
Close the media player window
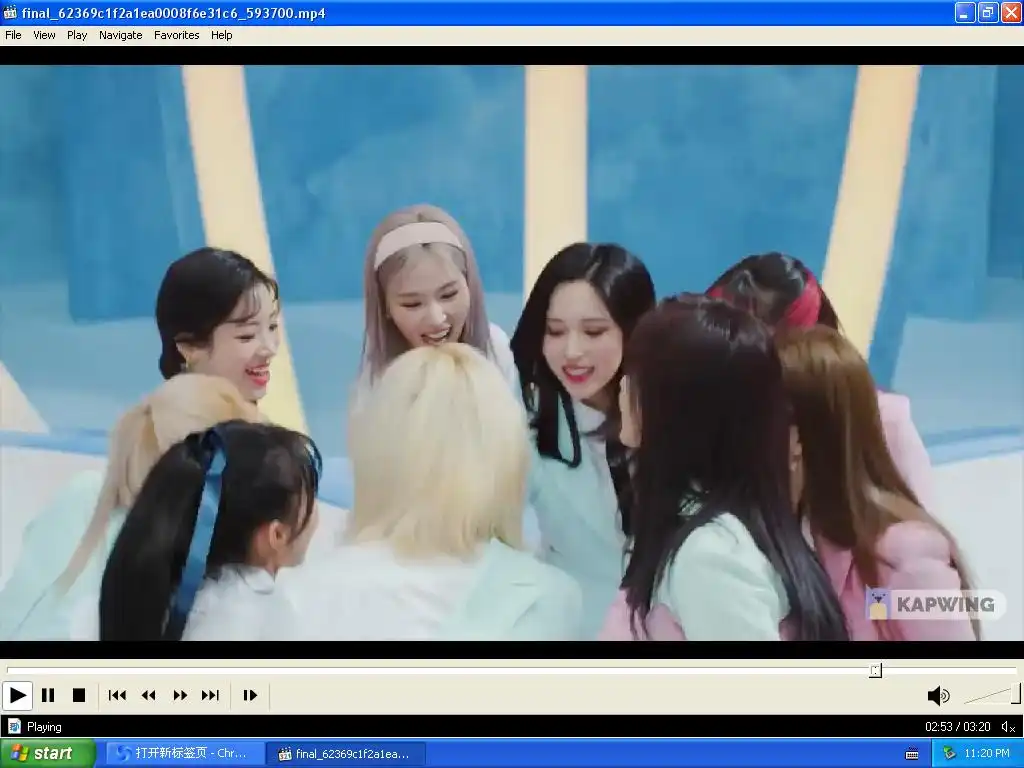click(x=1011, y=12)
